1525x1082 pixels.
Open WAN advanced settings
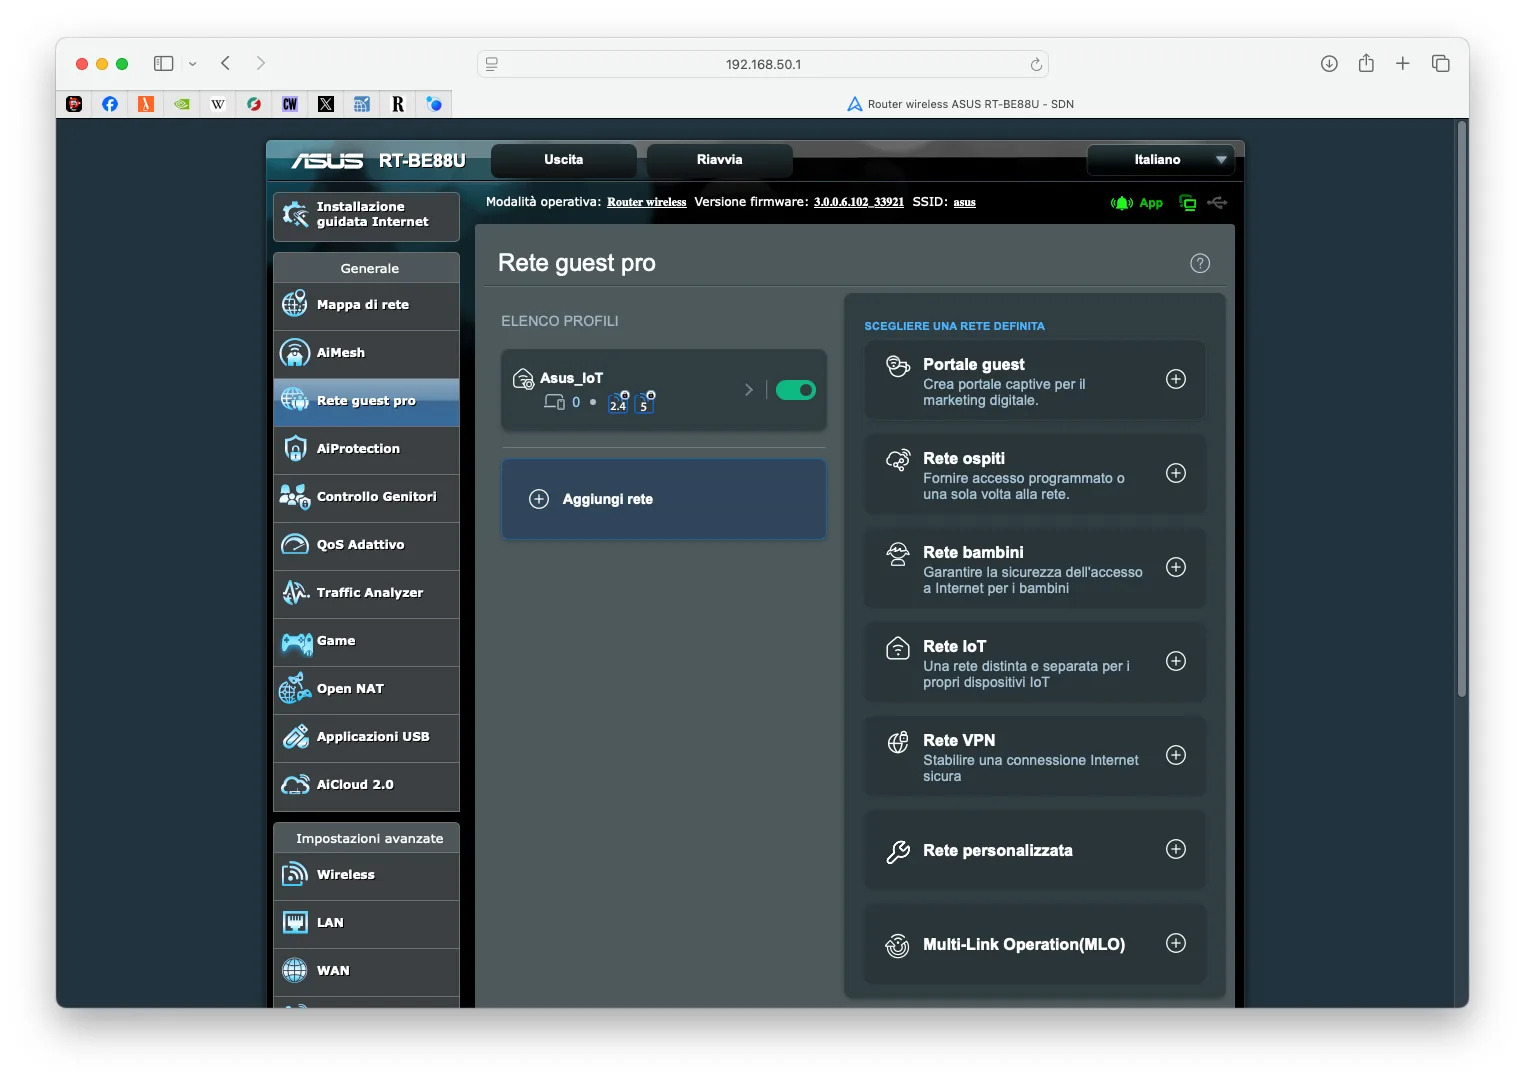pos(366,971)
